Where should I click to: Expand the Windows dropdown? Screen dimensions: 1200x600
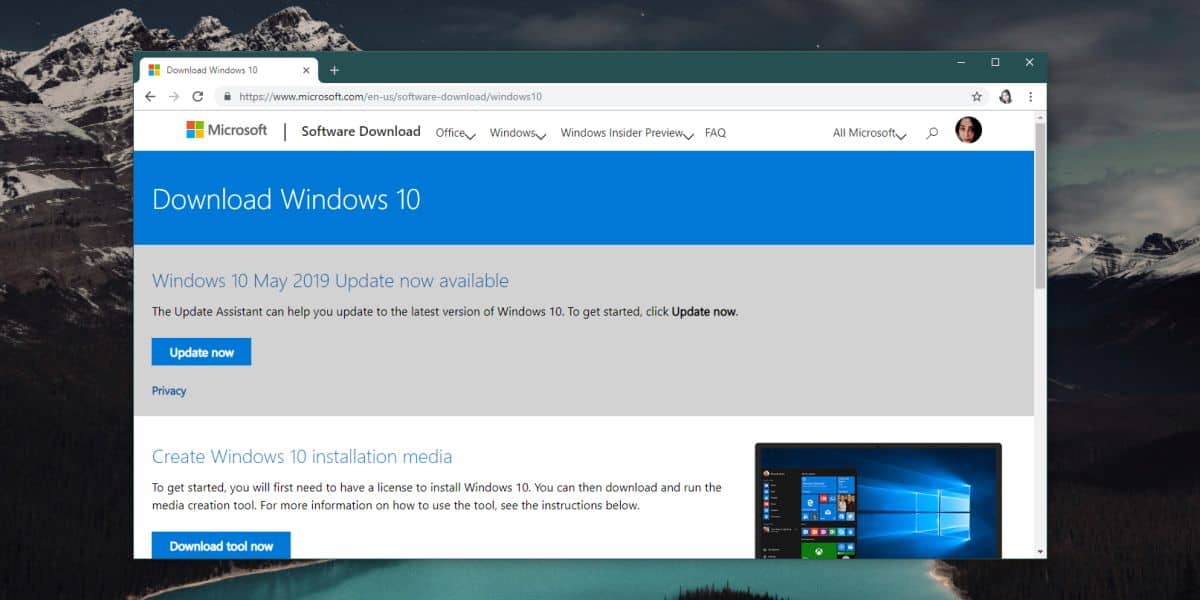[515, 132]
